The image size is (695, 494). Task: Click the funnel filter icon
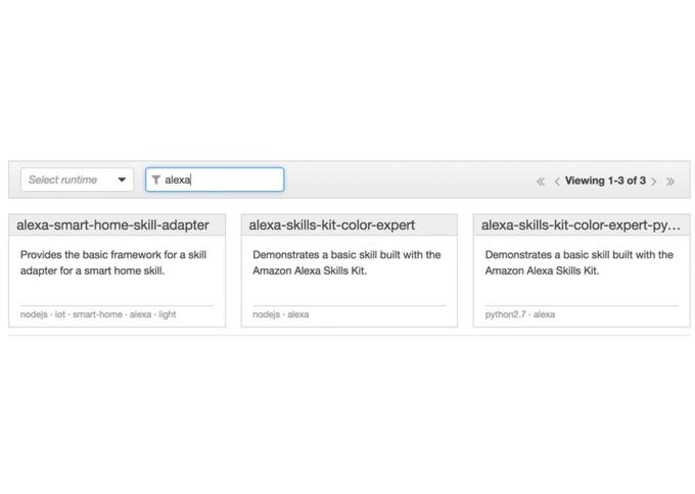156,180
